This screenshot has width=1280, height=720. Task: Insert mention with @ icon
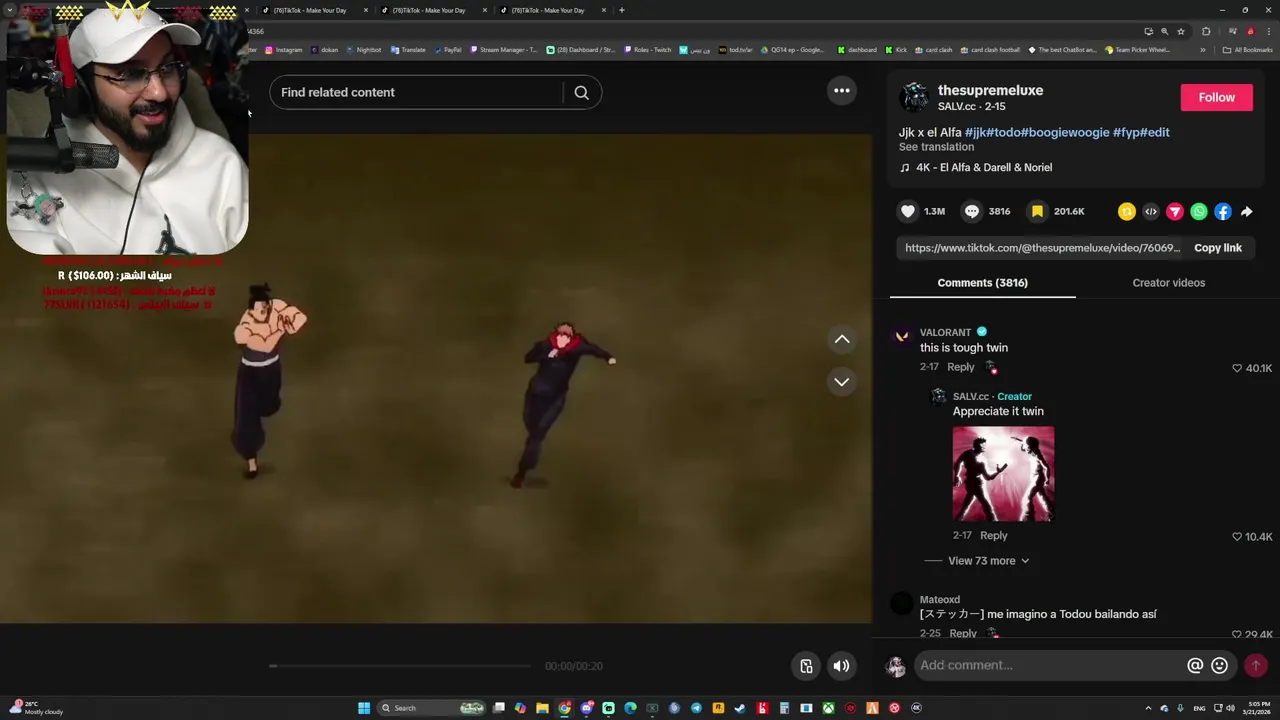coord(1195,665)
